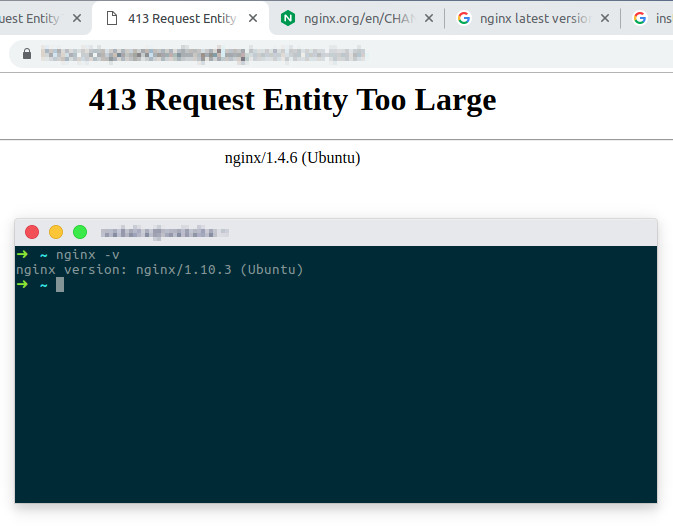Switch to the leftmost partially visible tab
Image resolution: width=673 pixels, height=526 pixels.
30,18
